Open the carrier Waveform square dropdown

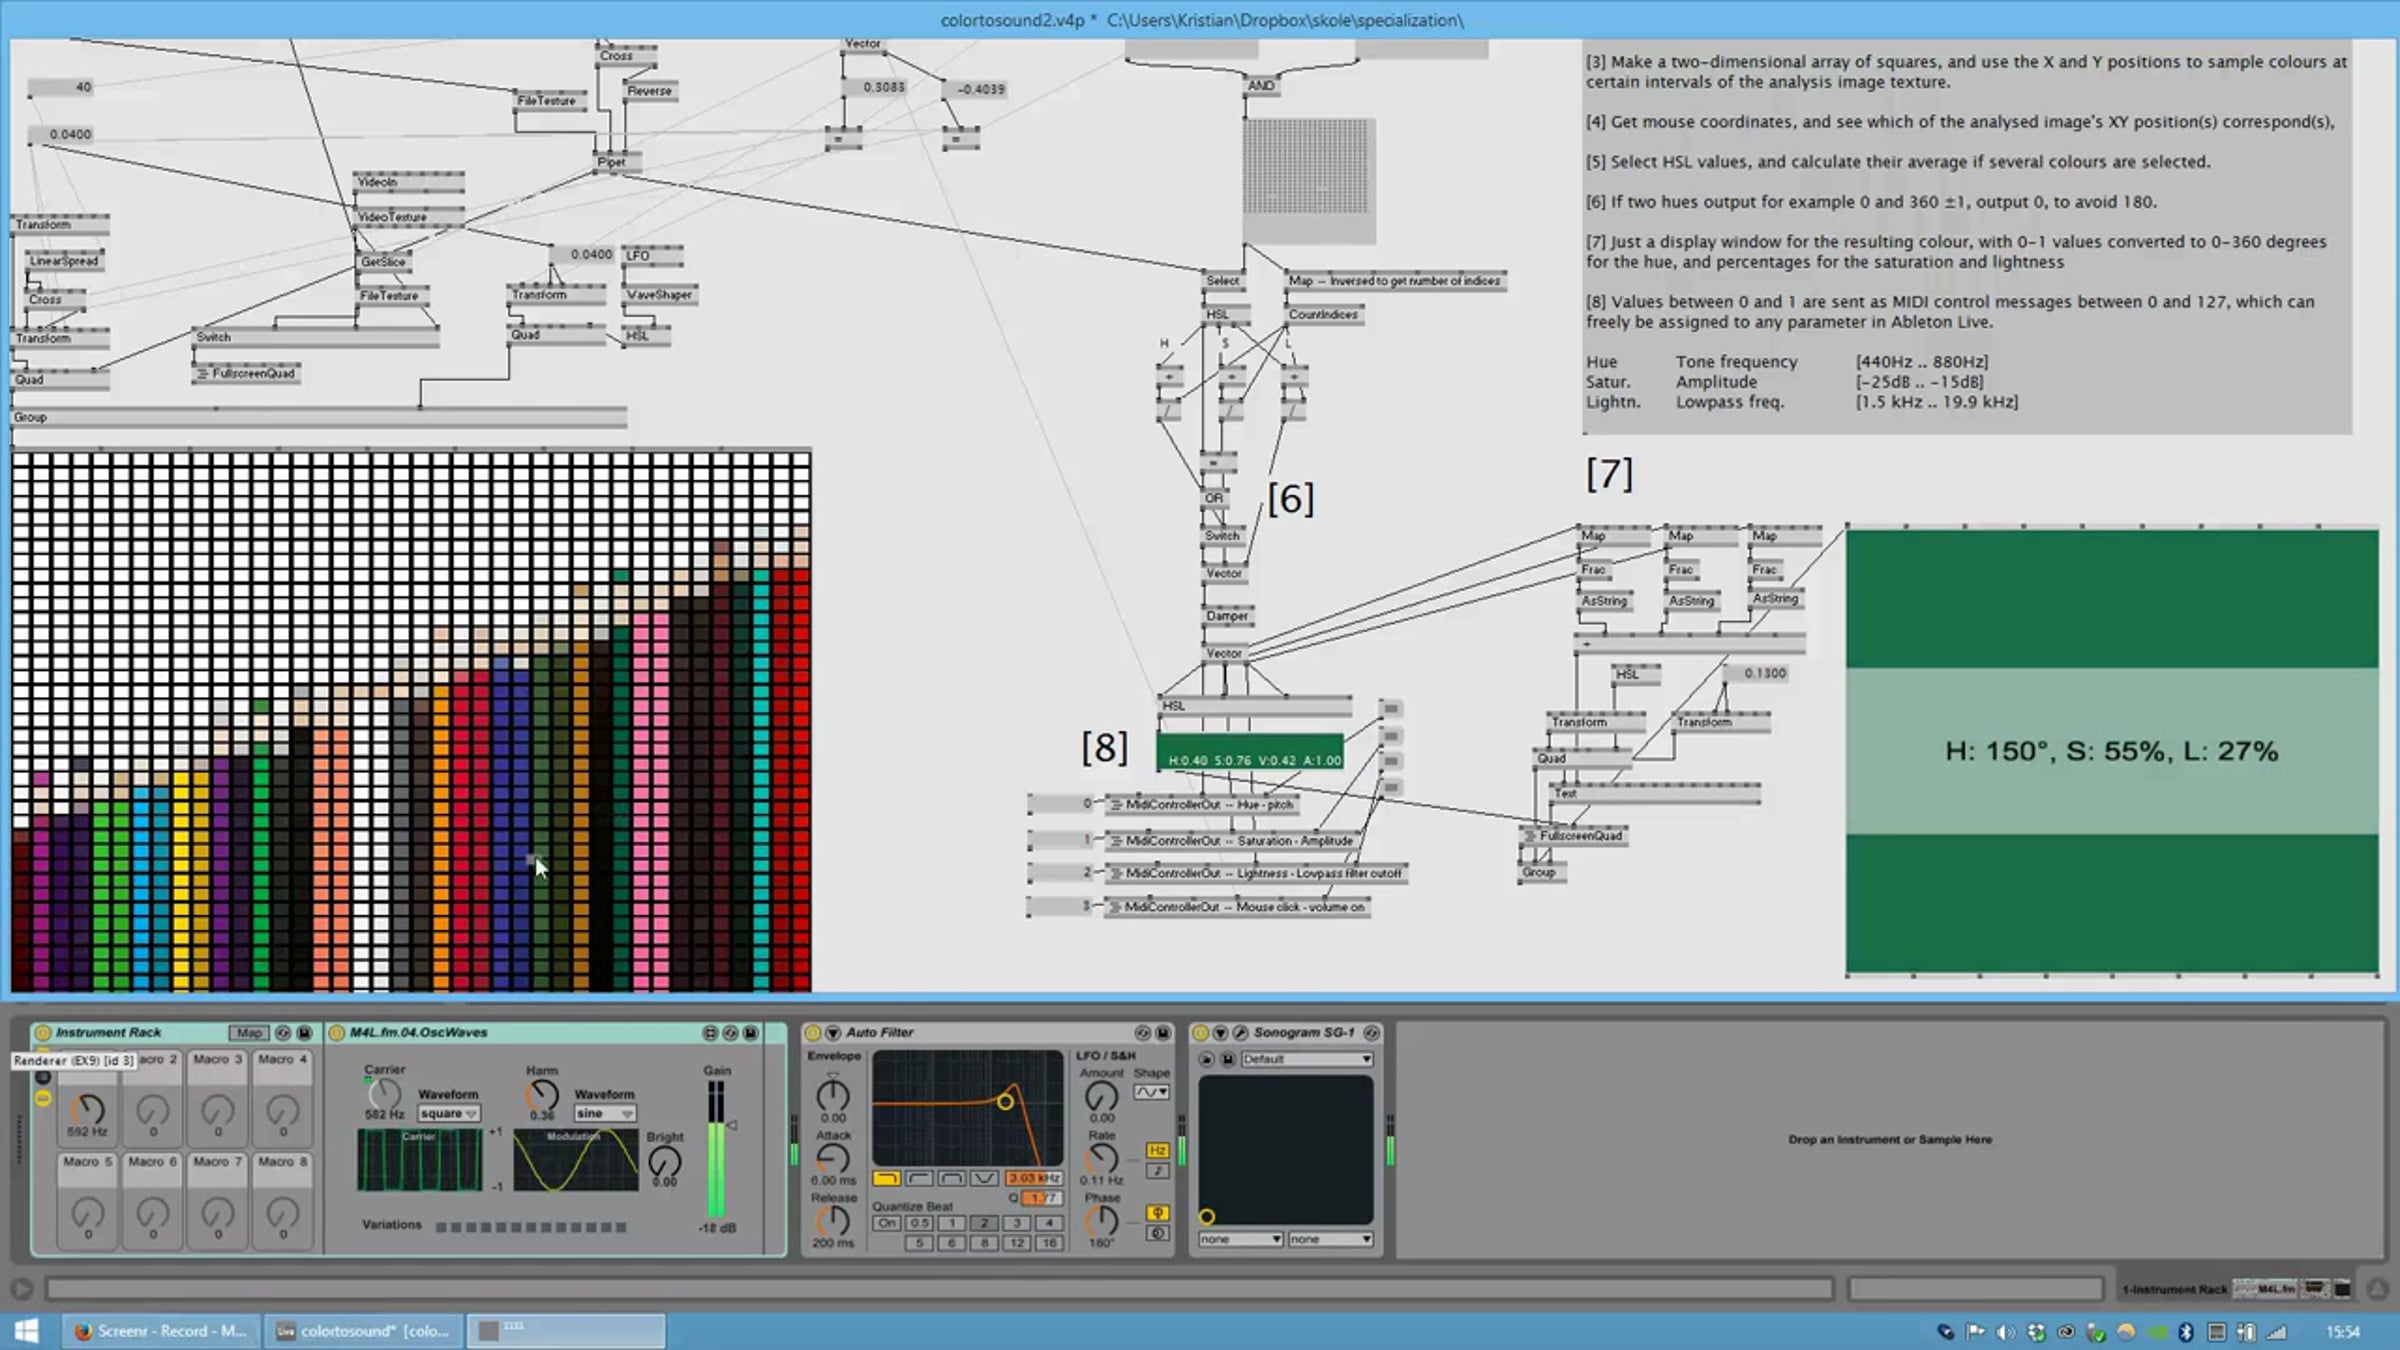(x=448, y=1113)
